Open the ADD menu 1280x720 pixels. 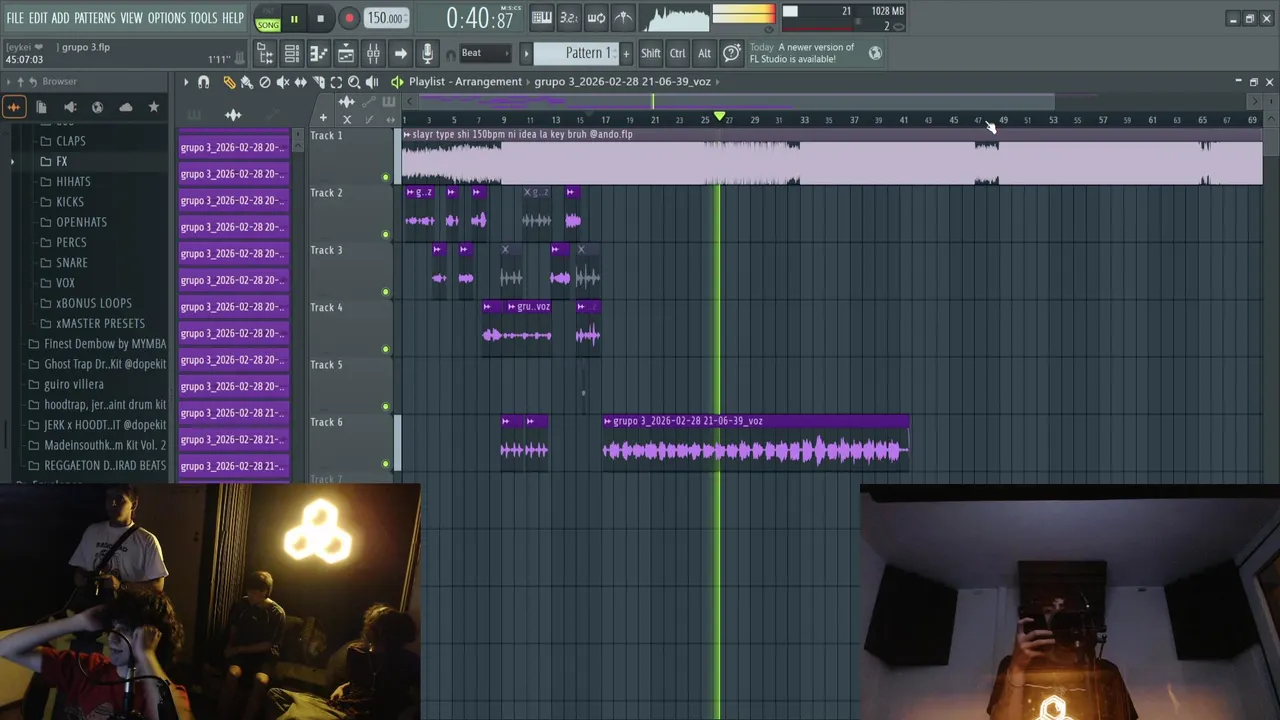point(61,18)
